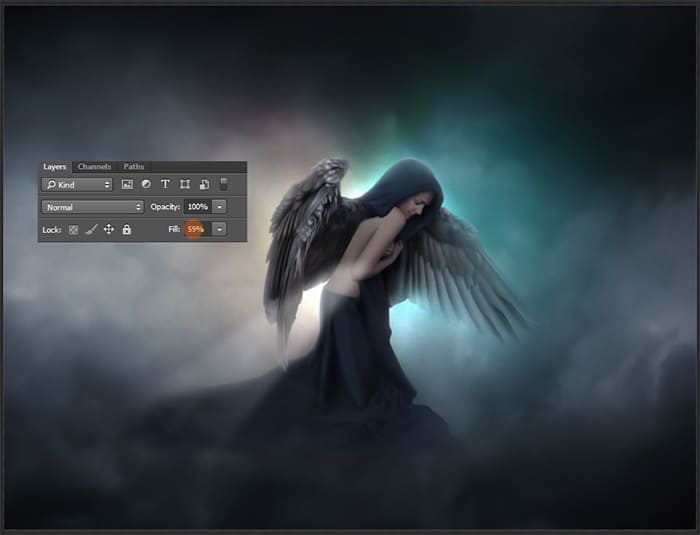Viewport: 700px width, 535px height.
Task: Switch to the Layers tab
Action: click(x=54, y=167)
